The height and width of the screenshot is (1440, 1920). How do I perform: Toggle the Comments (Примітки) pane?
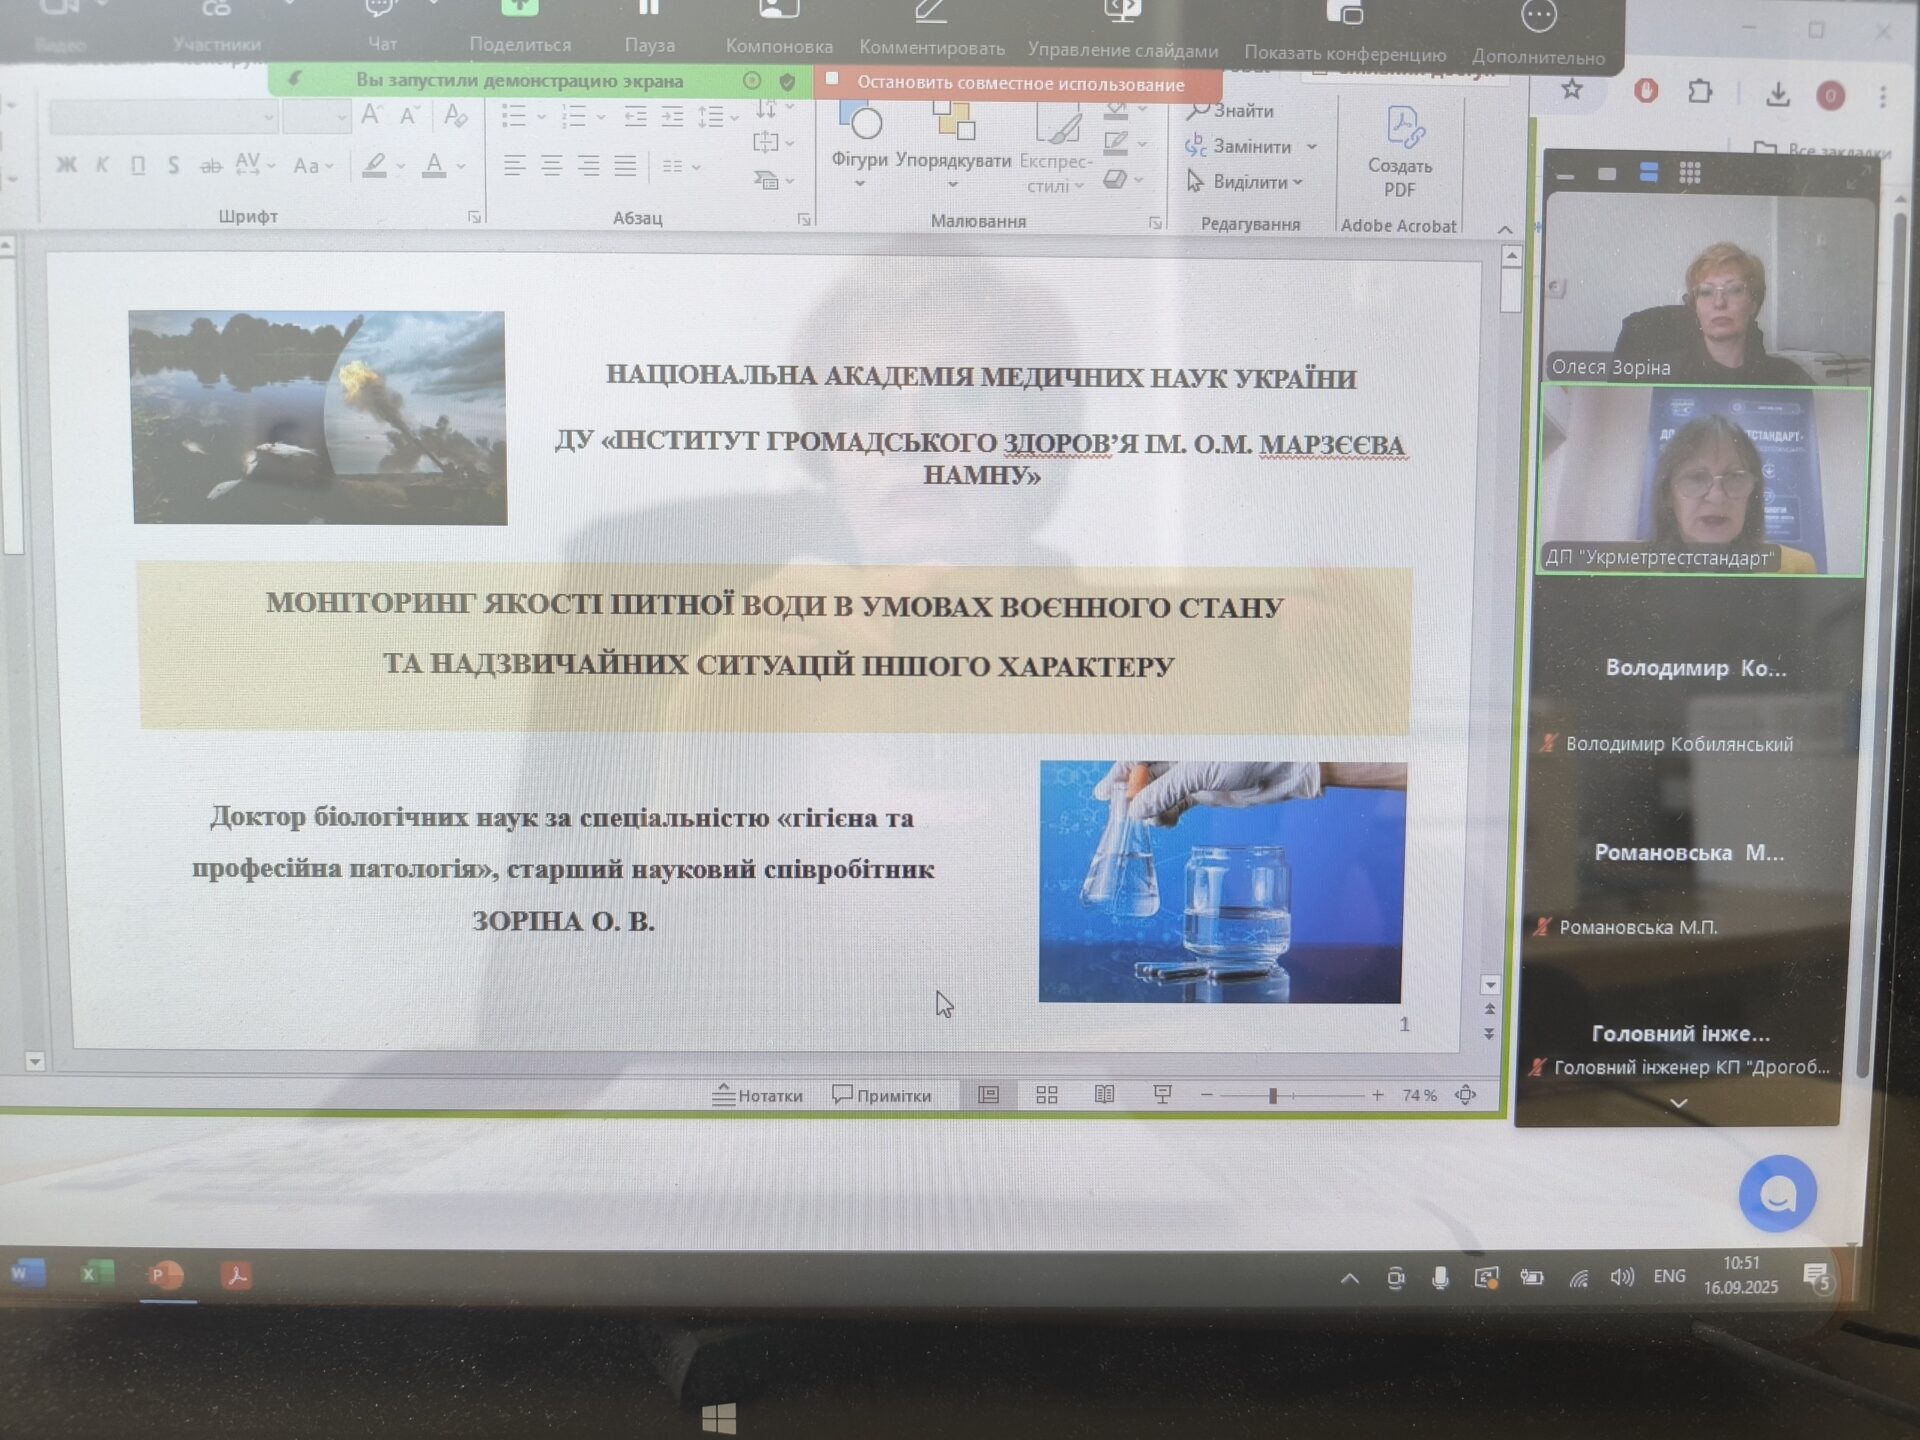882,1095
